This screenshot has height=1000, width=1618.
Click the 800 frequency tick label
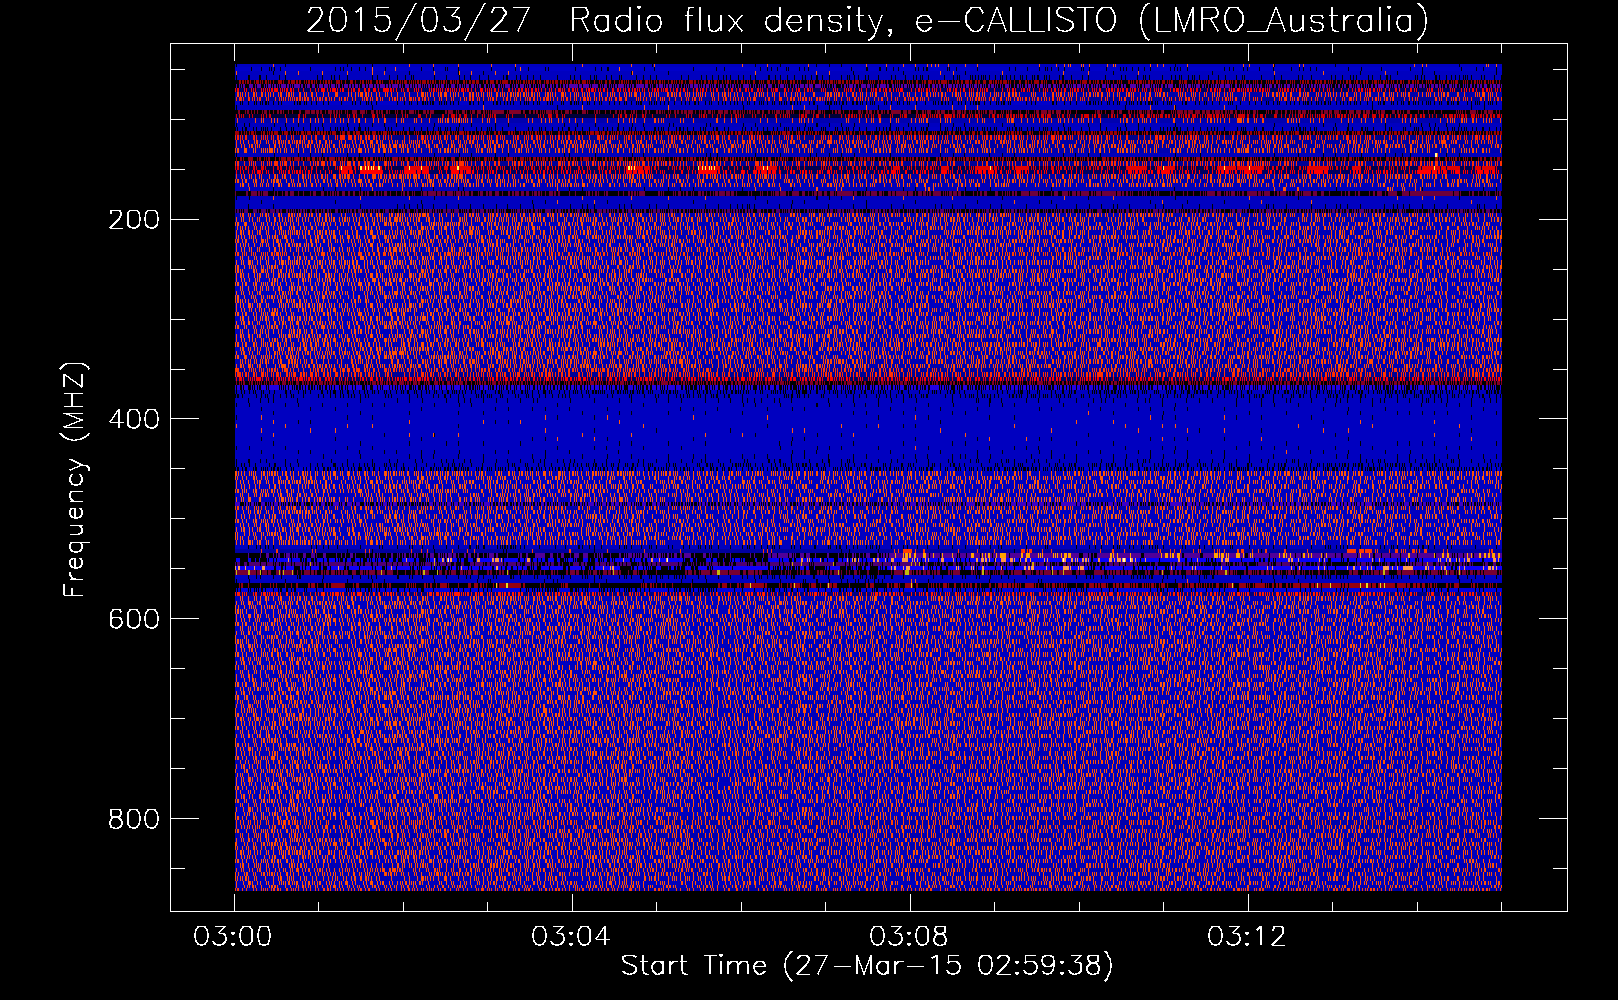coord(133,819)
